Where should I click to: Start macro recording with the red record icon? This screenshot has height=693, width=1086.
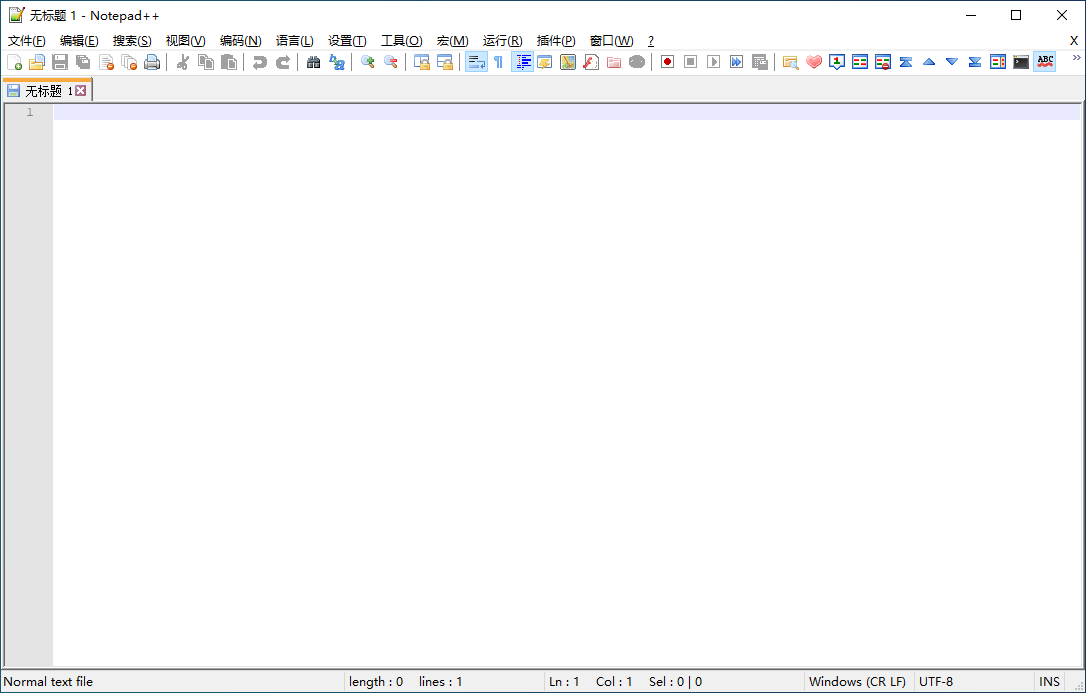(666, 61)
